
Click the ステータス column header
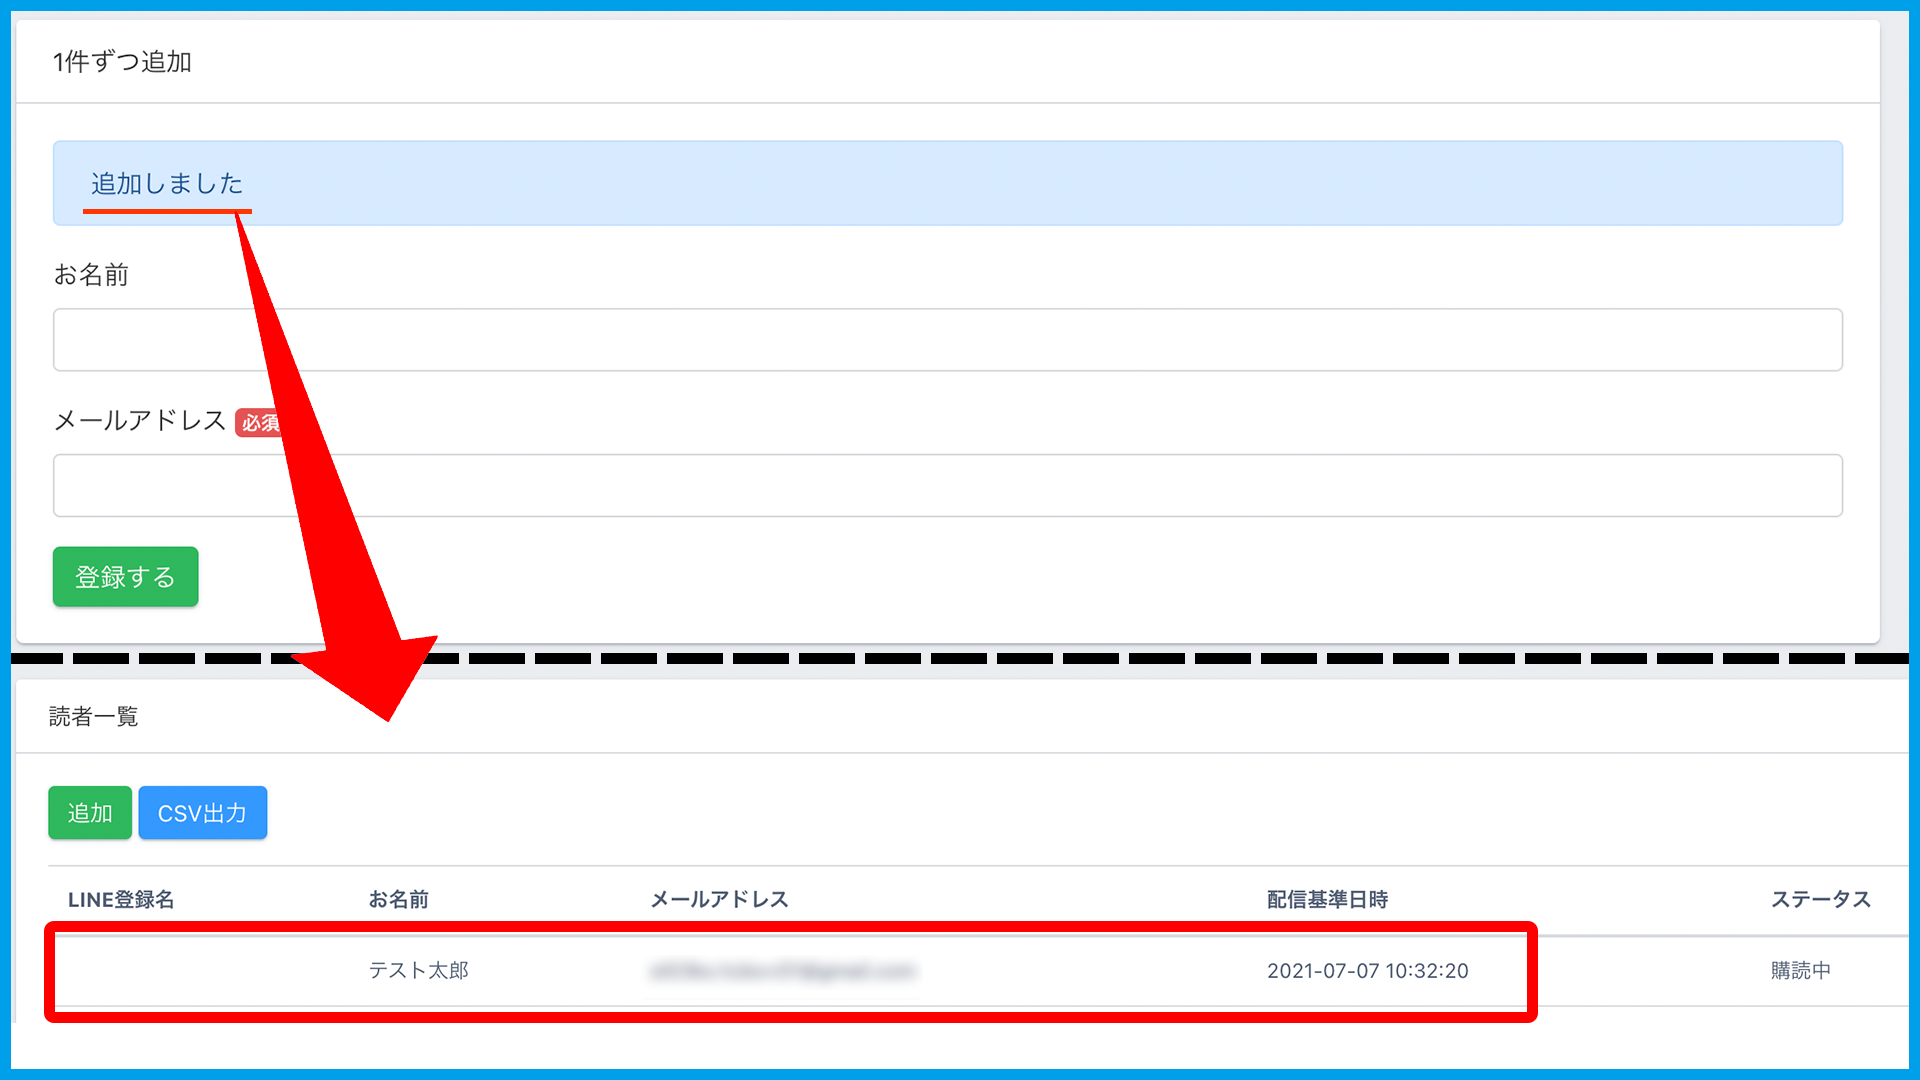pos(1820,900)
